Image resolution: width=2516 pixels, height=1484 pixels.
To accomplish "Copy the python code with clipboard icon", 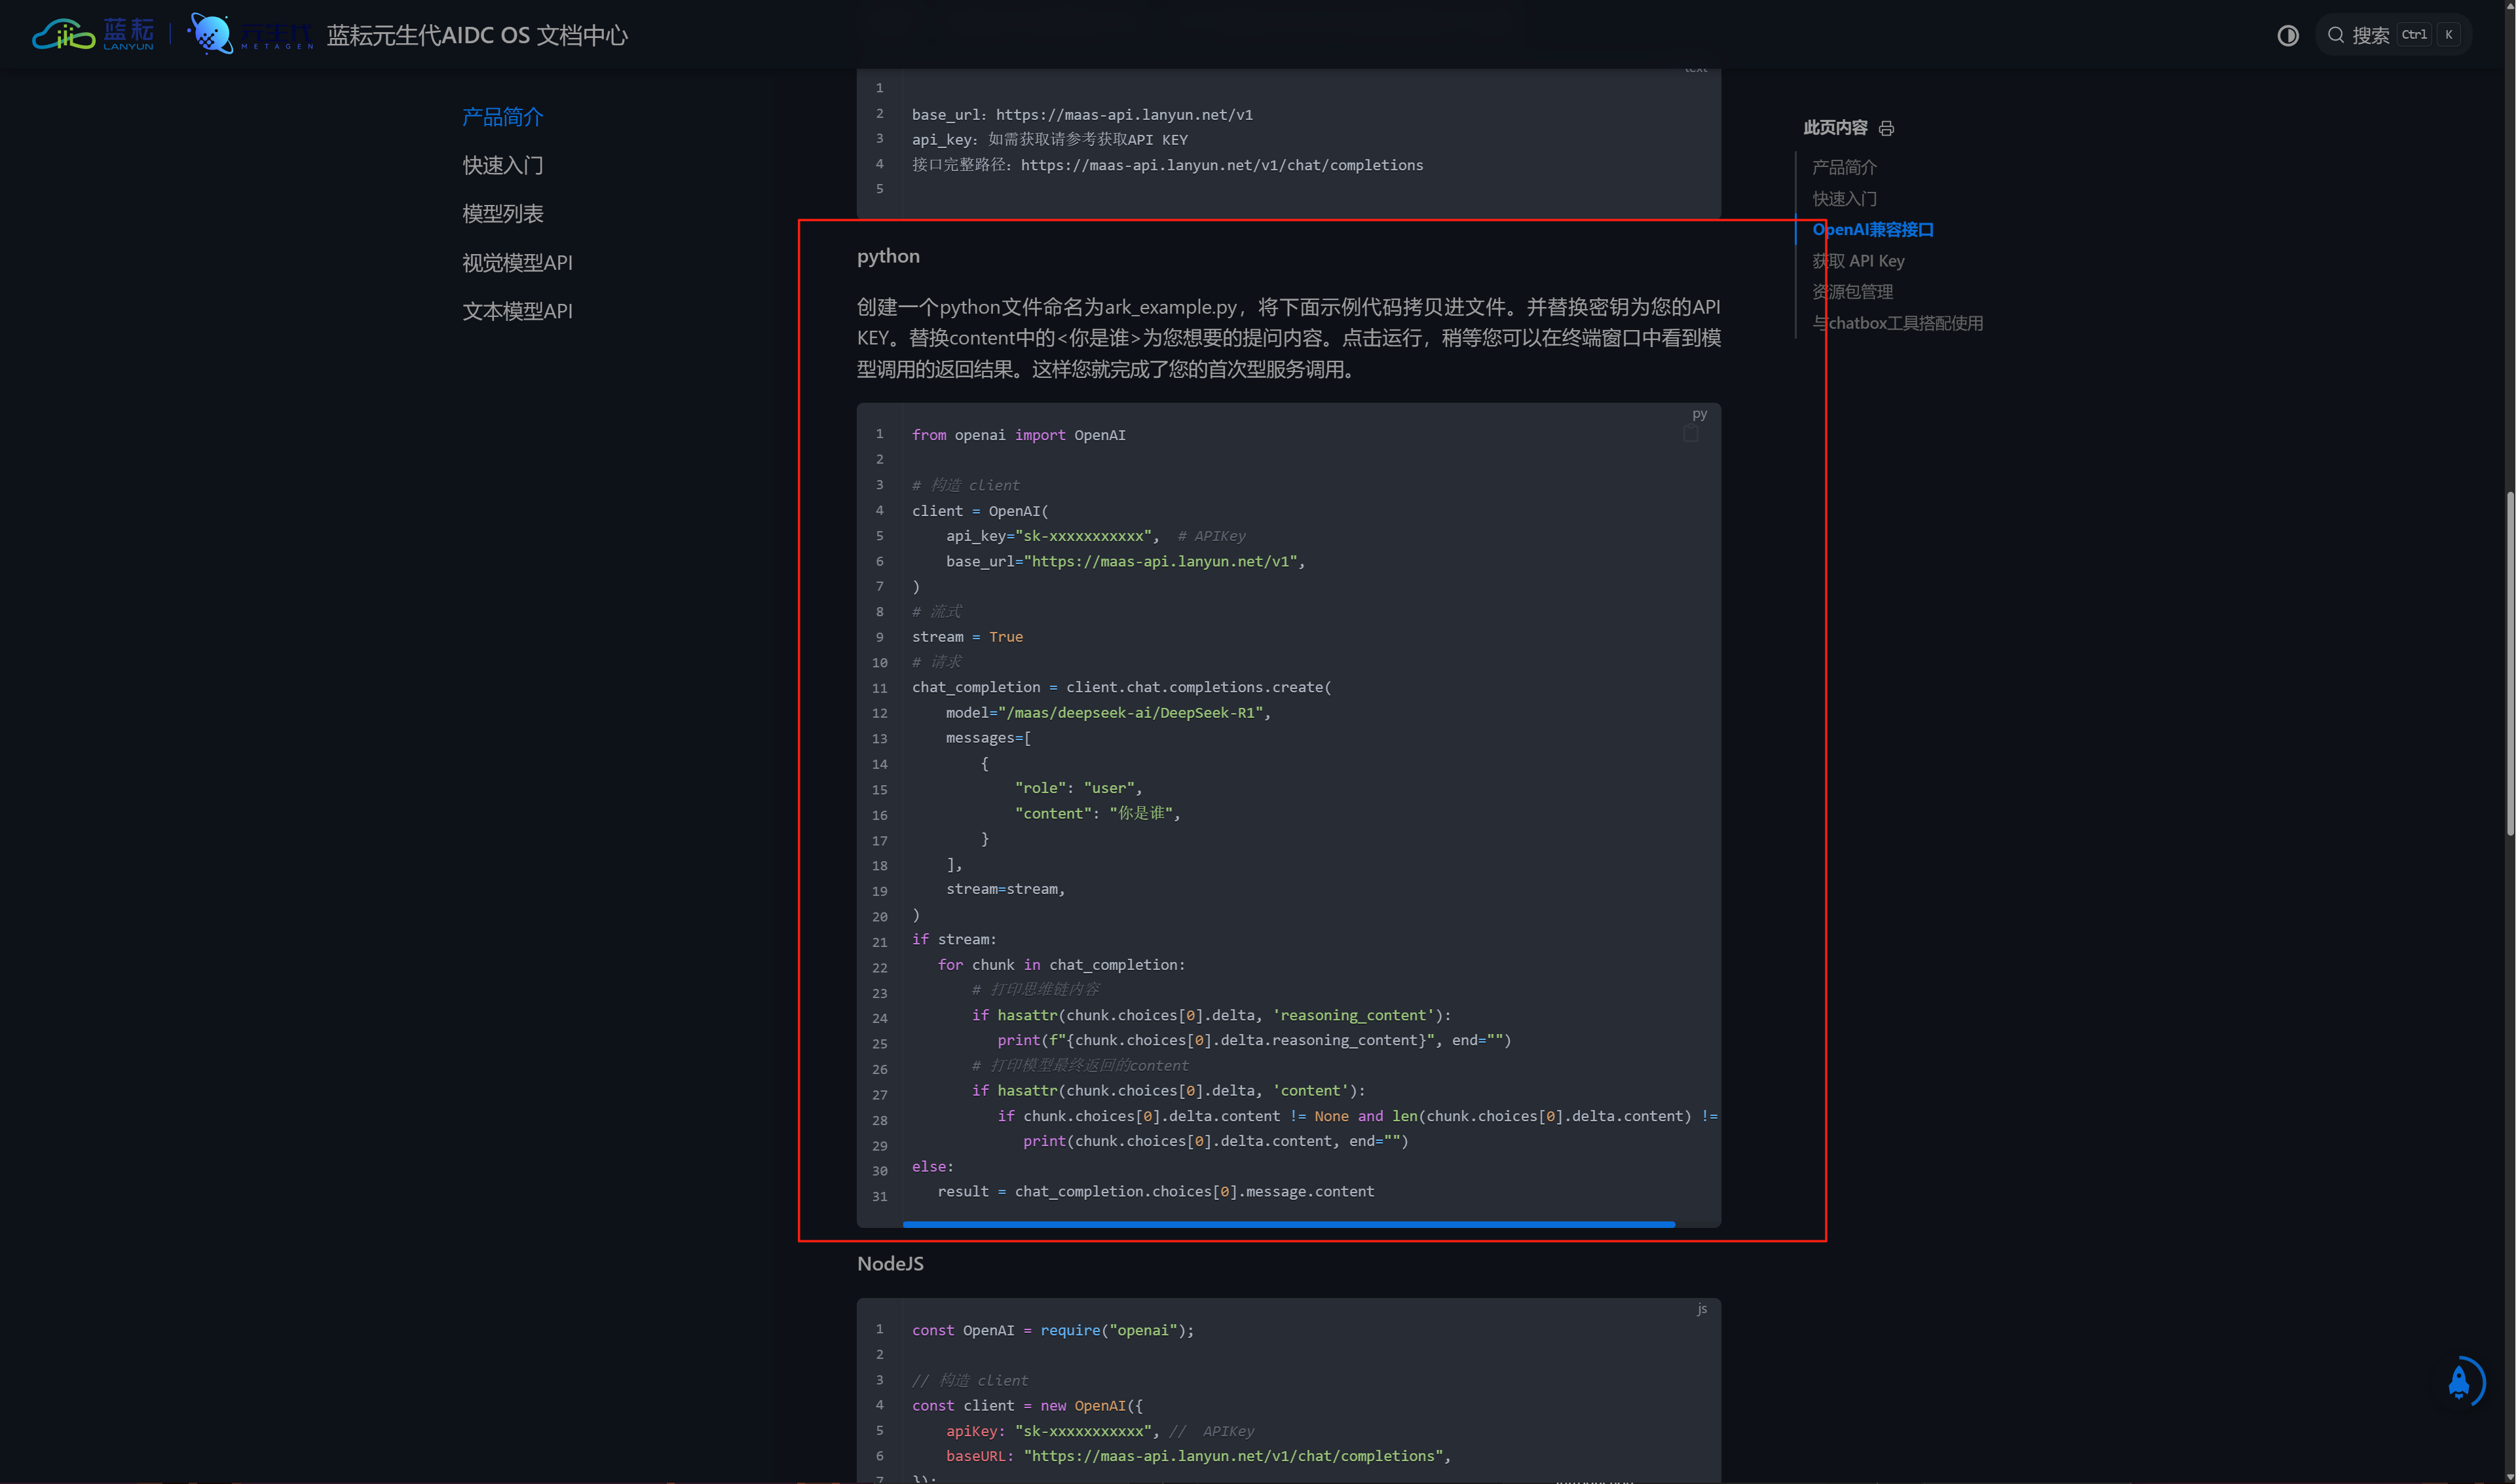I will [x=1690, y=434].
